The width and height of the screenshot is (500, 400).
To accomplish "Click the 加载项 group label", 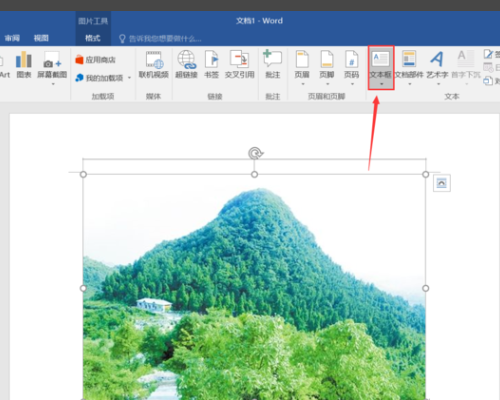I will pyautogui.click(x=103, y=96).
